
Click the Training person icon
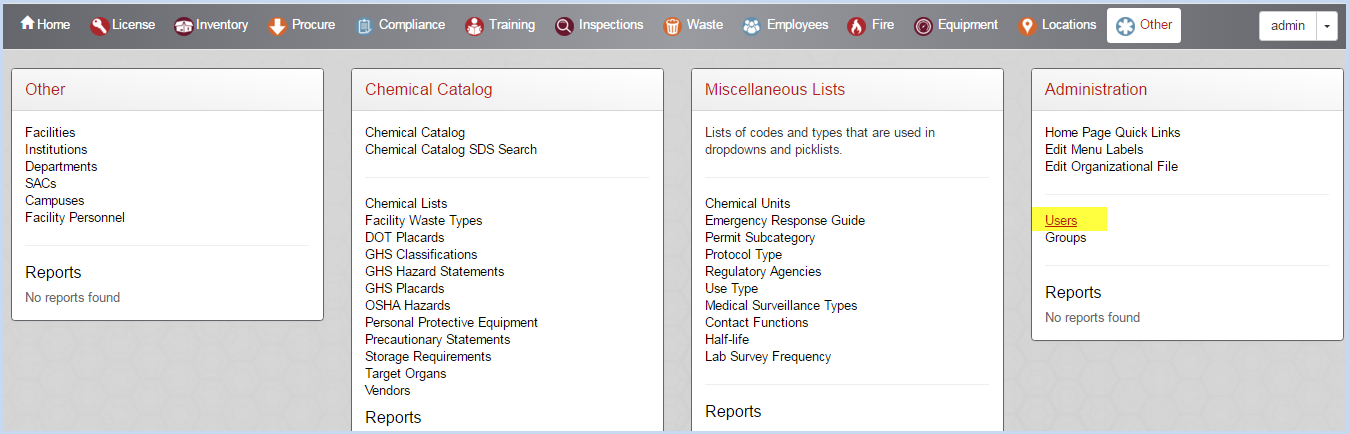click(x=474, y=26)
